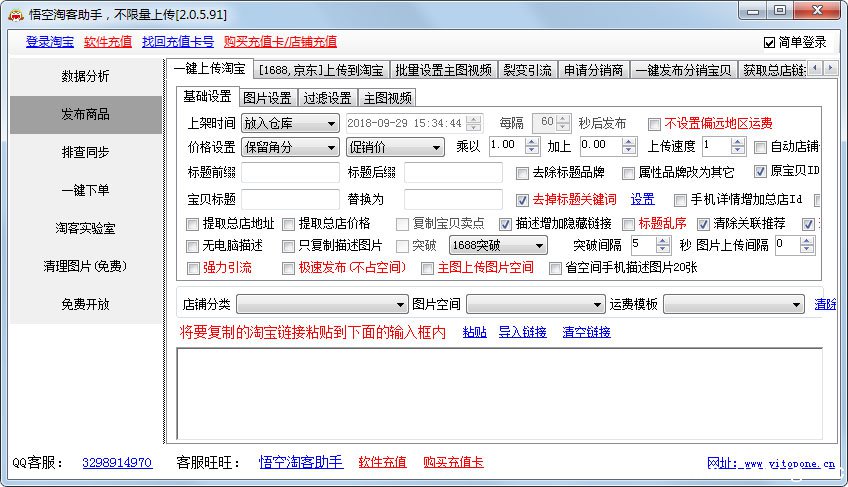Click the app logo icon in title bar
The width and height of the screenshot is (848, 487).
tap(14, 12)
